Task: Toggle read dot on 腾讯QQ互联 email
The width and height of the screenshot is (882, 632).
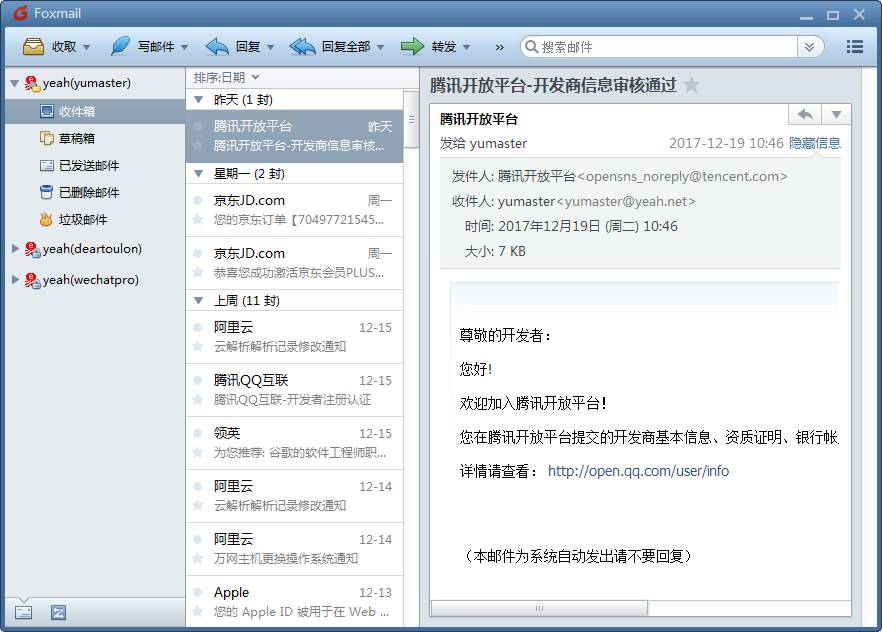Action: pyautogui.click(x=197, y=381)
